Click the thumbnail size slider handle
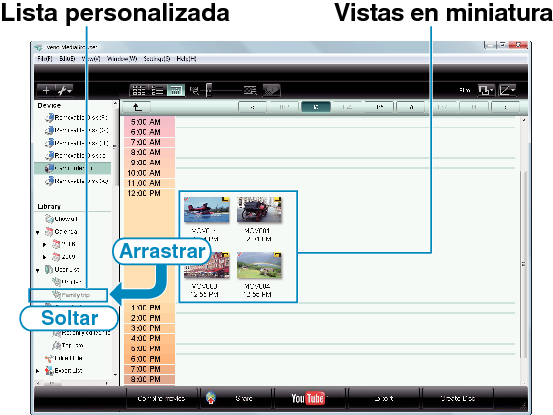 209,90
